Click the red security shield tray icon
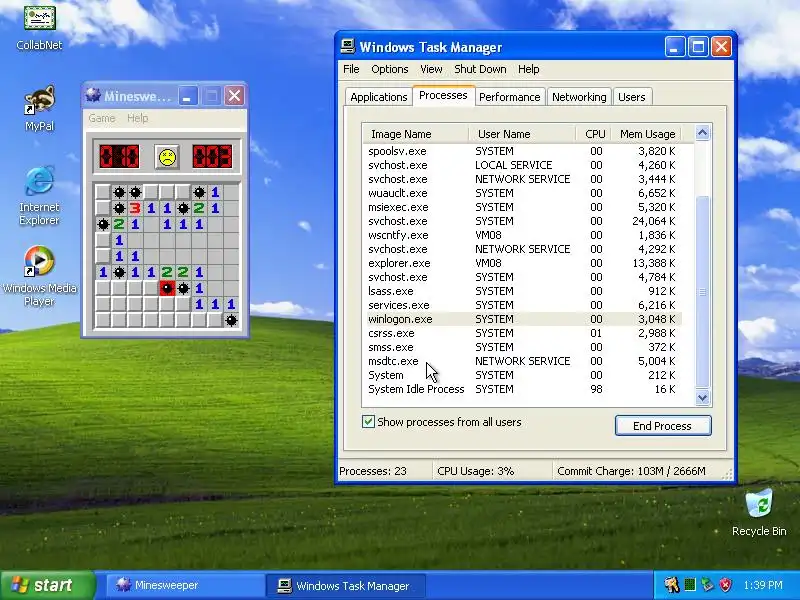The height and width of the screenshot is (600, 800). [x=725, y=585]
